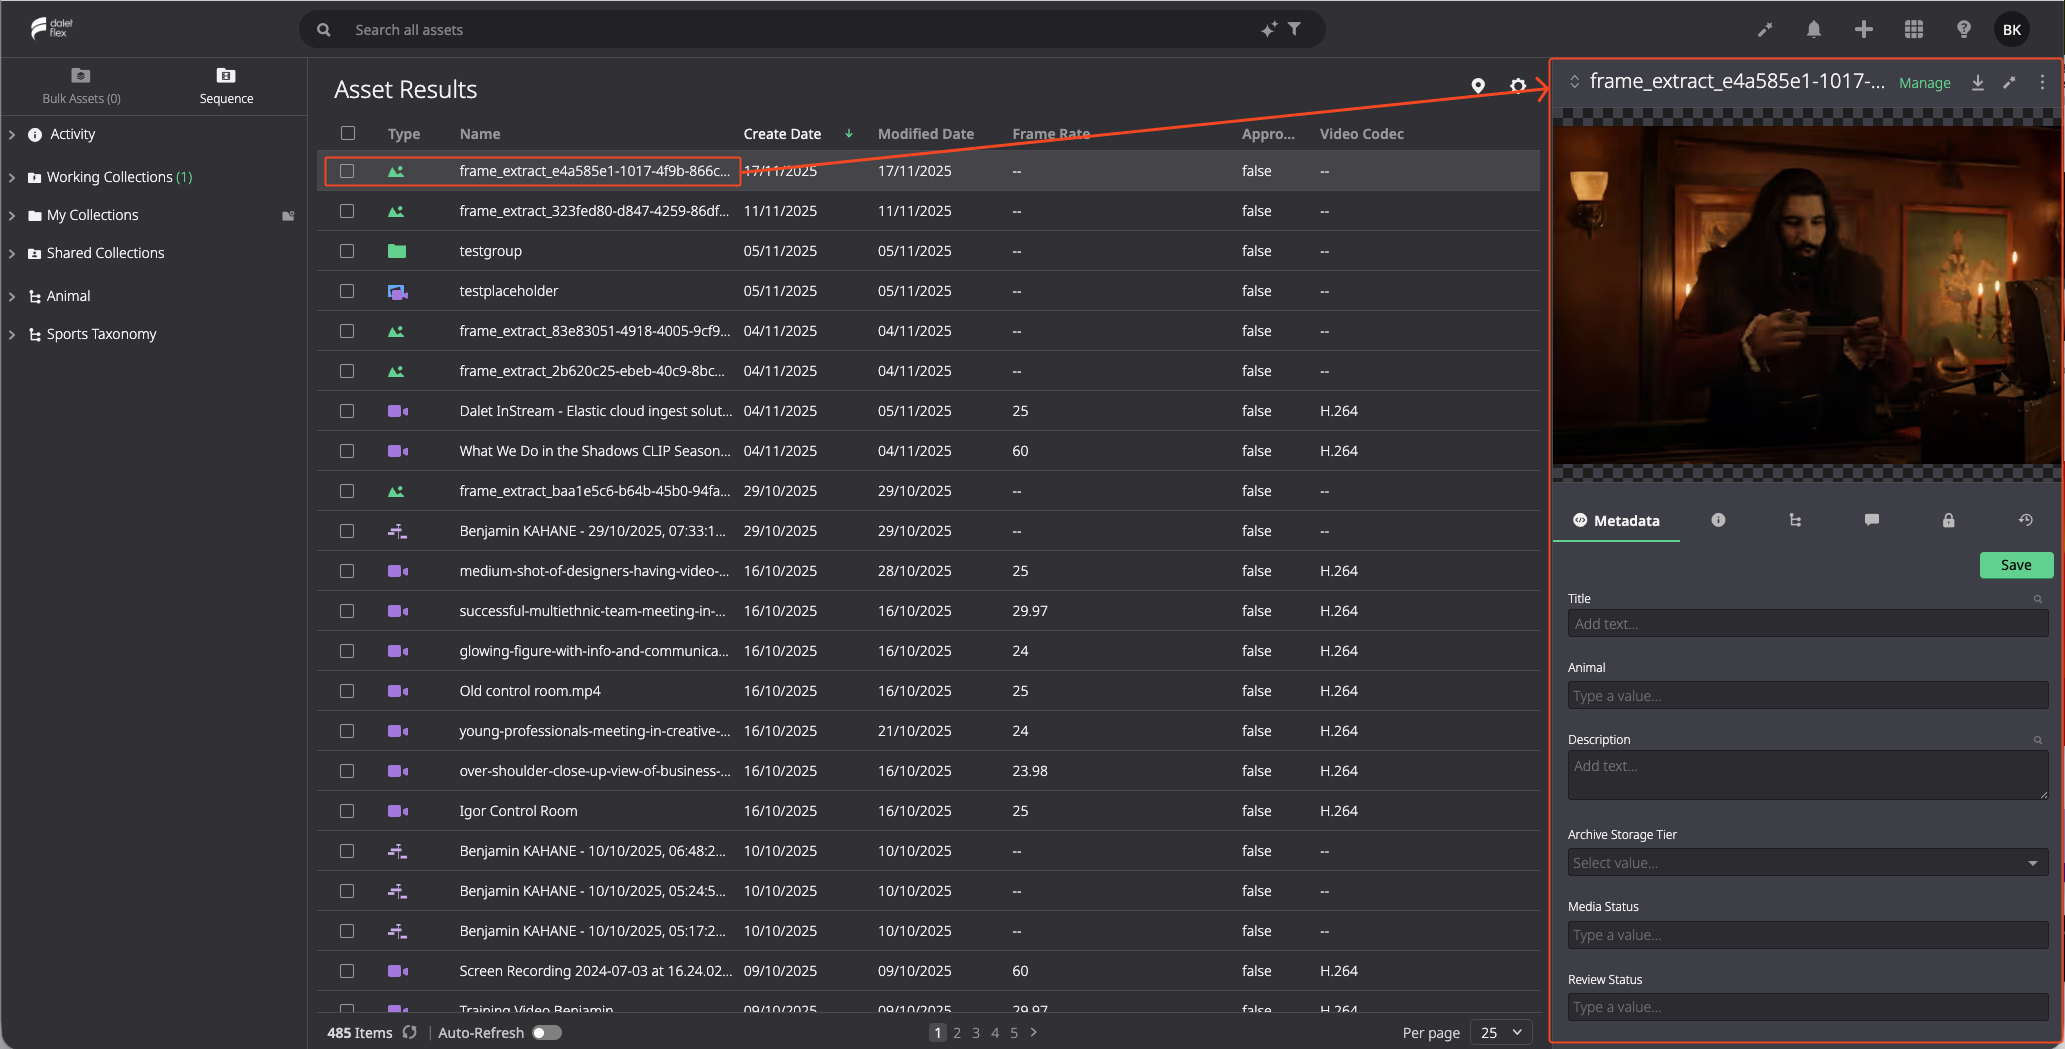Click the plus create icon

pyautogui.click(x=1864, y=29)
